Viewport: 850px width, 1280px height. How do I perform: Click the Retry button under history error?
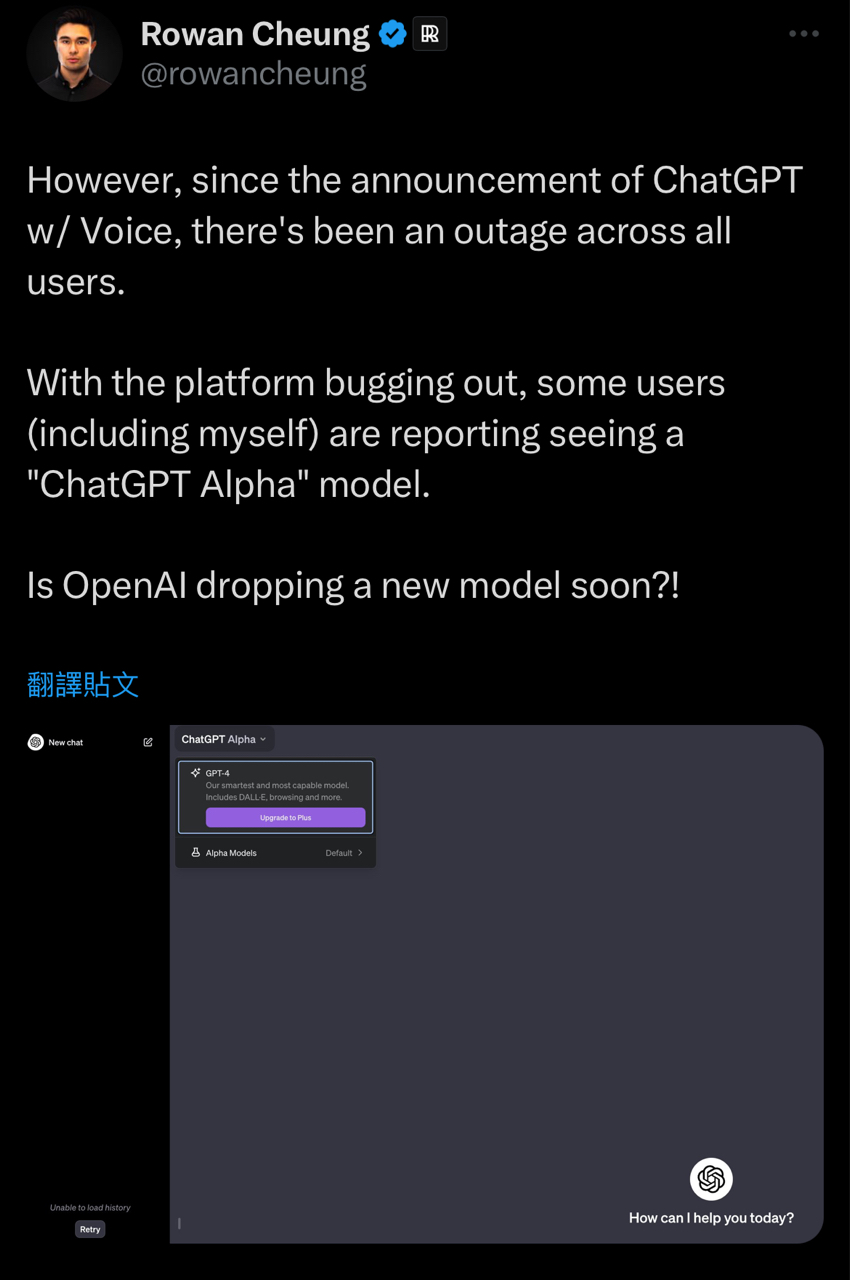point(90,1229)
